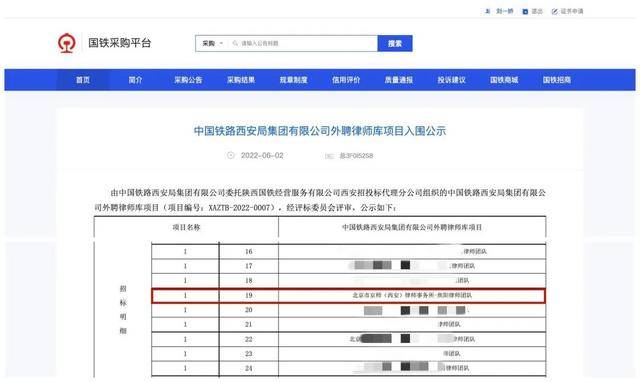Click the logged-in username link at top
Image resolution: width=640 pixels, height=382 pixels.
(504, 11)
